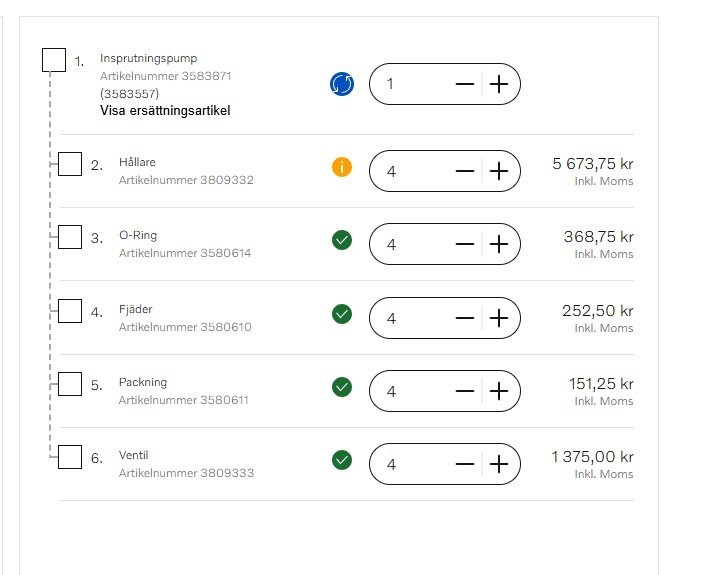The height and width of the screenshot is (575, 727).
Task: Click the green availability checkmark for Fjäder
Action: pyautogui.click(x=342, y=314)
